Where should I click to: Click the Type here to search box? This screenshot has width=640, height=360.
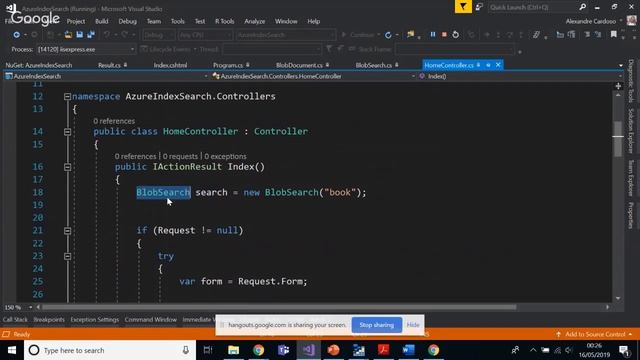point(110,350)
